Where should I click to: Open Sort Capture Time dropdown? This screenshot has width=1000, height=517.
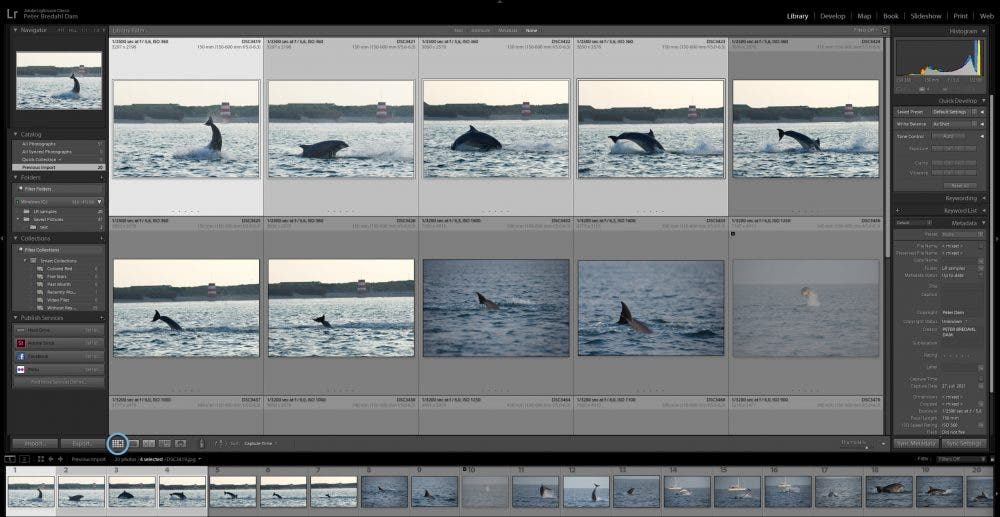(x=261, y=443)
